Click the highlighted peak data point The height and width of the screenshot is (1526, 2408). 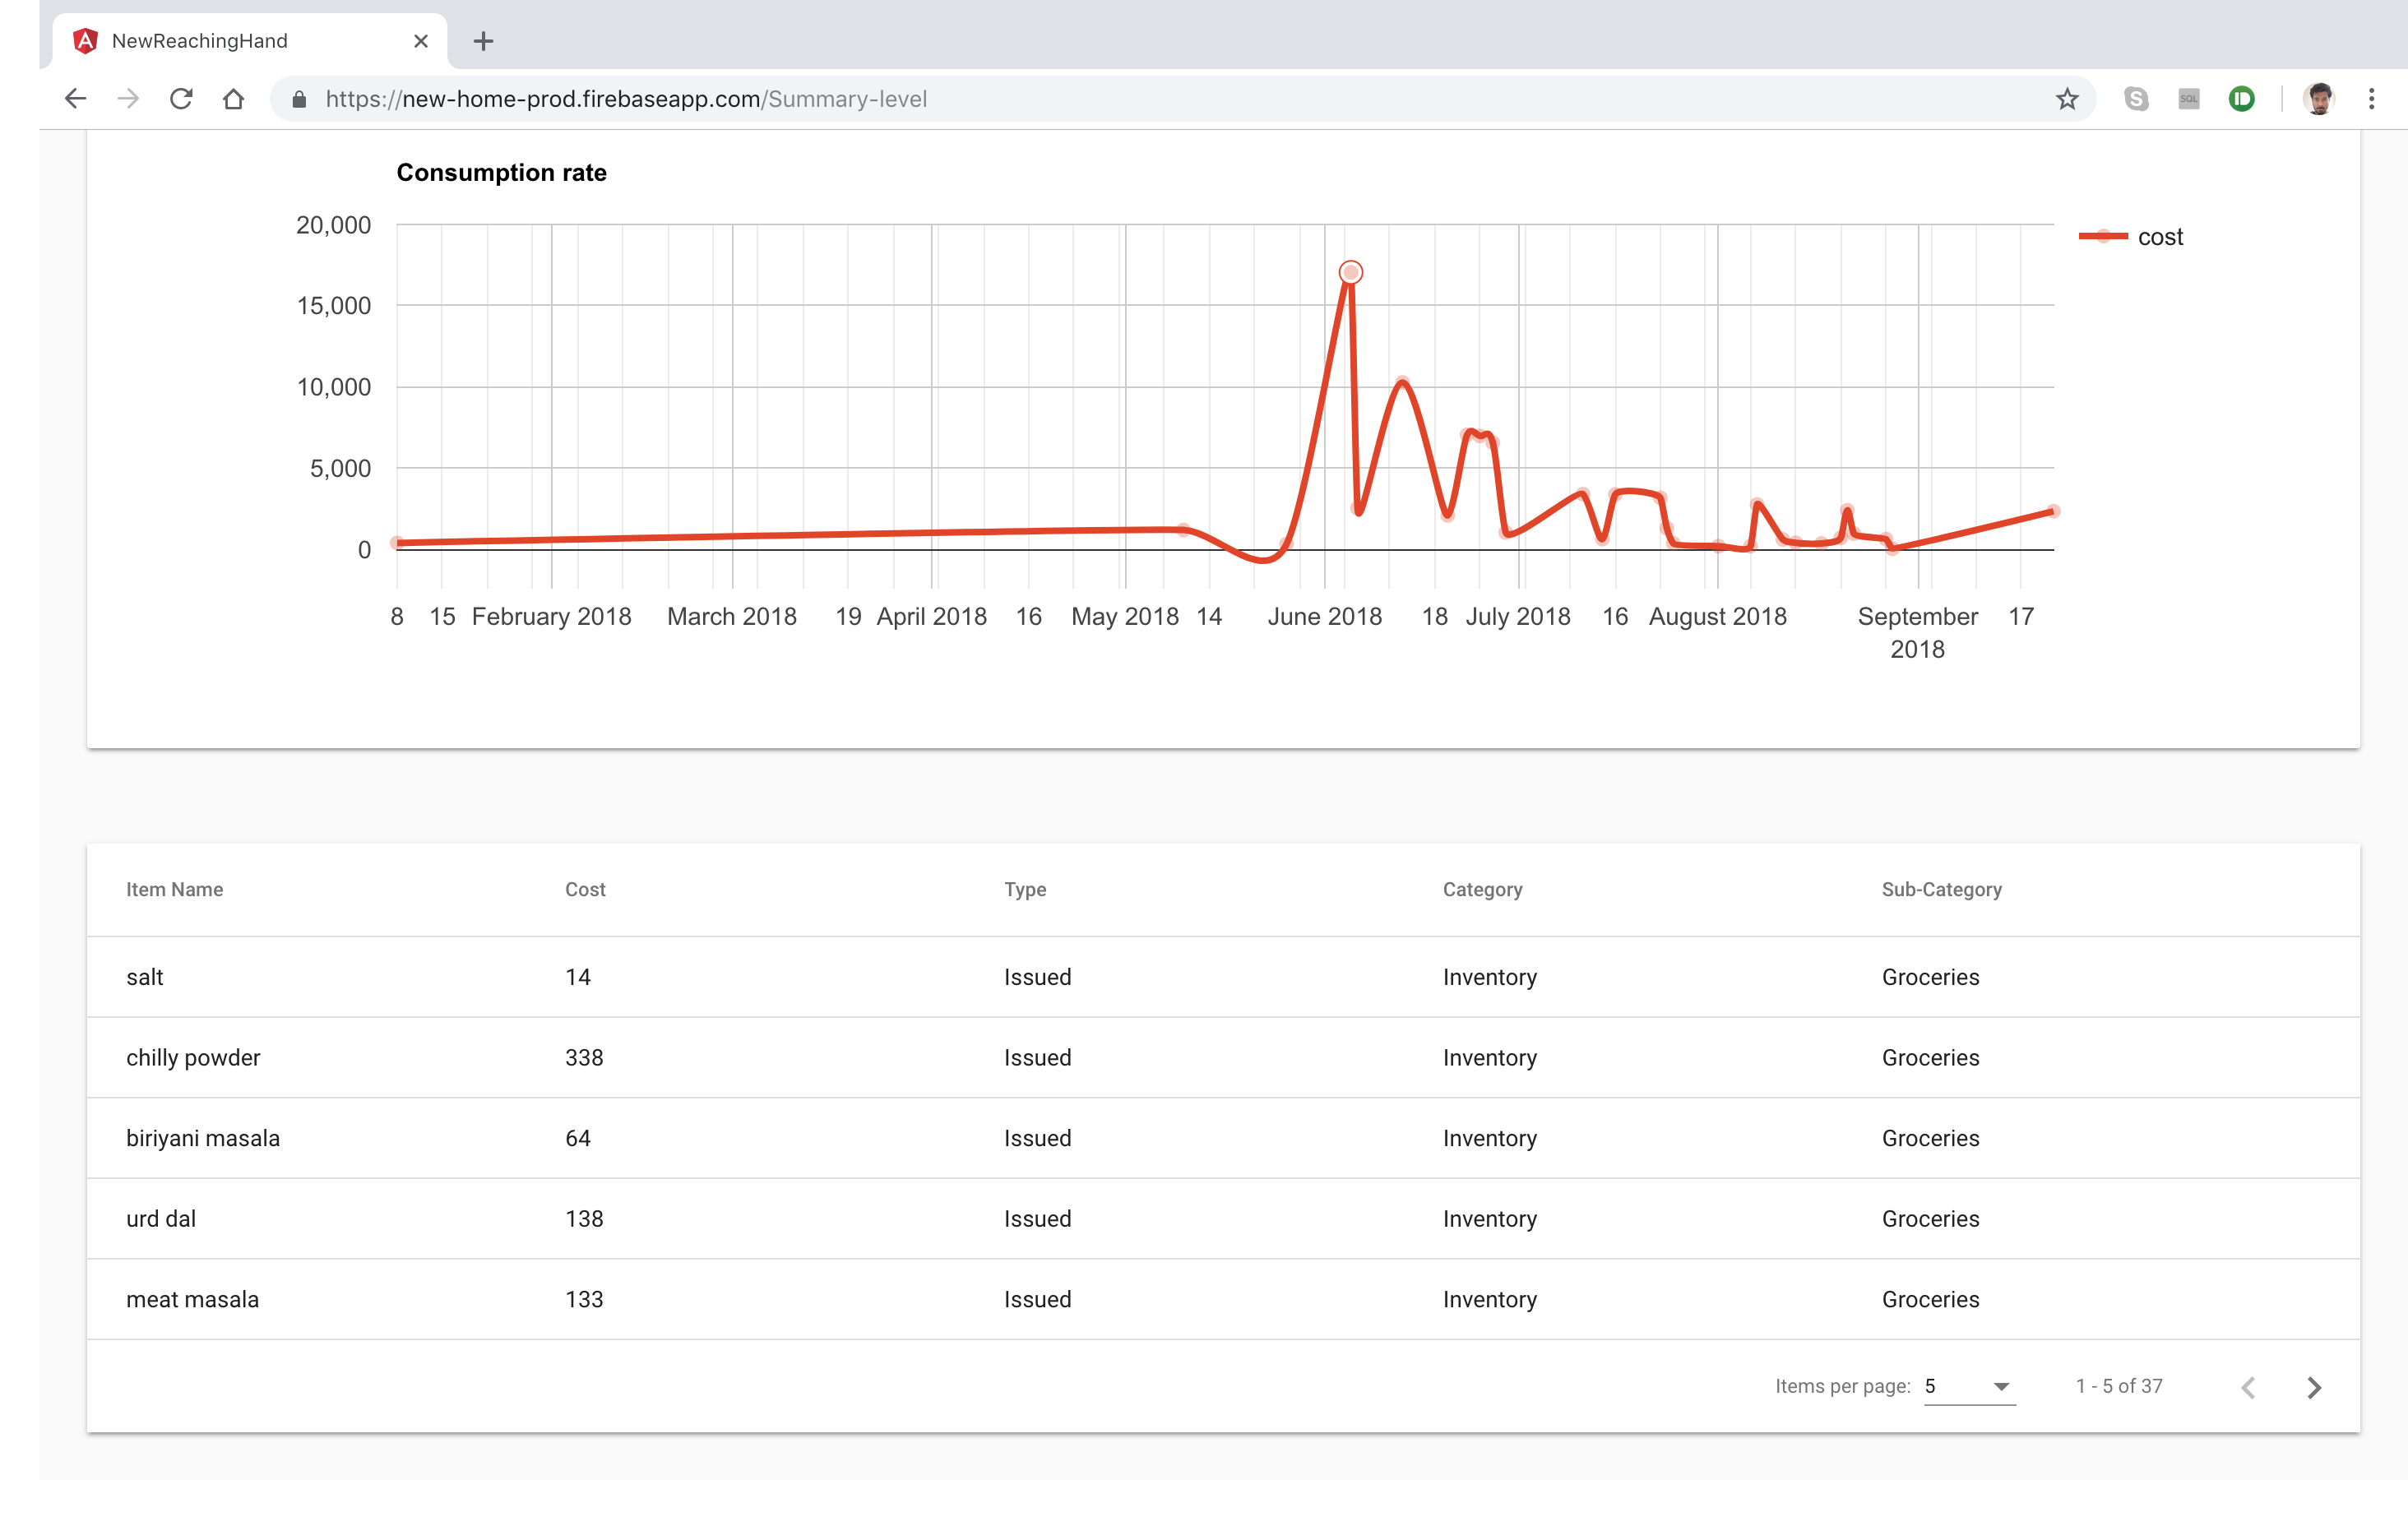(x=1350, y=272)
